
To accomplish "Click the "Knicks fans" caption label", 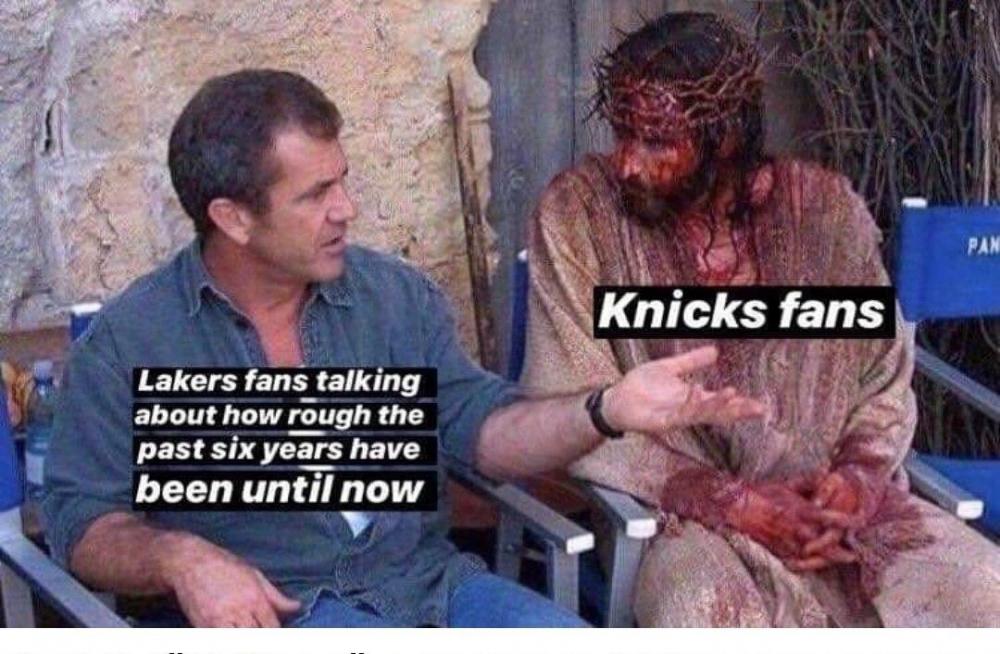I will tap(744, 311).
